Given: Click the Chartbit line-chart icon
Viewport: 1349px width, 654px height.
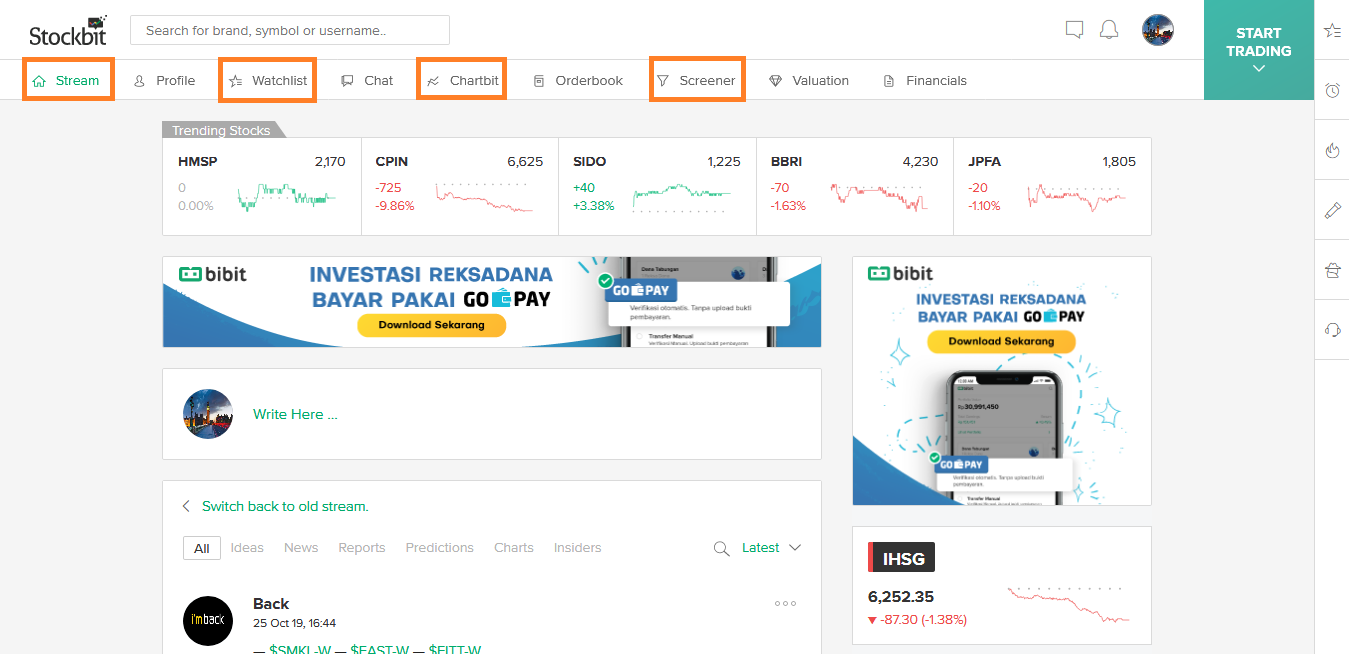Looking at the screenshot, I should [433, 81].
